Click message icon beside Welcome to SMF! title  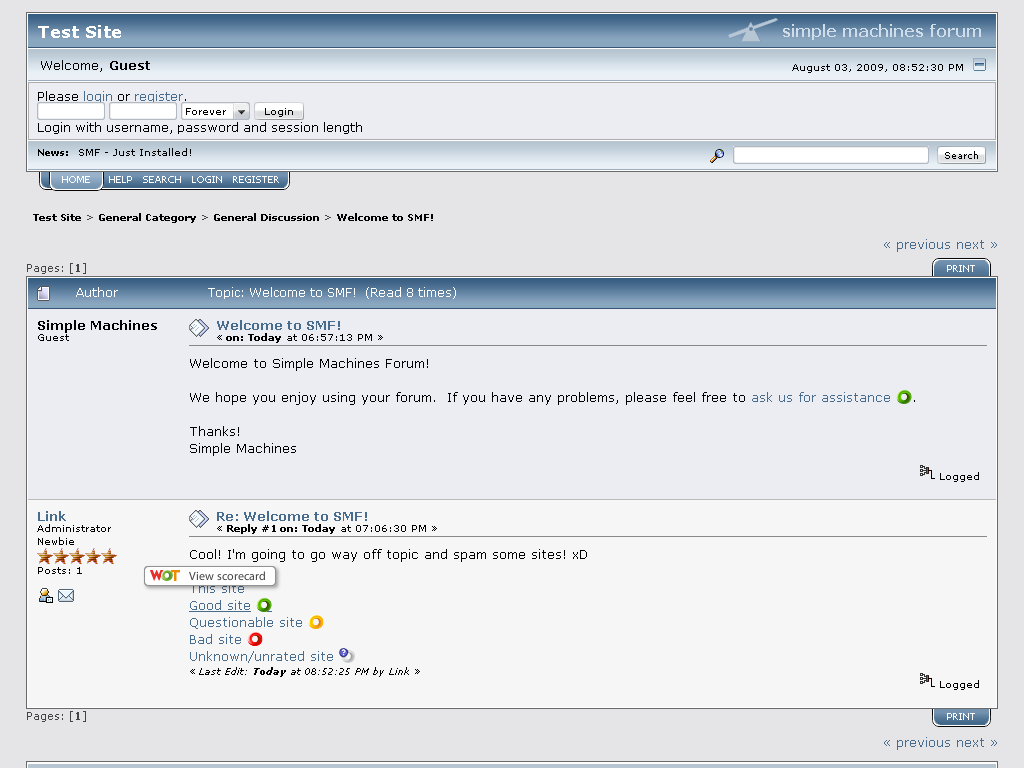199,328
